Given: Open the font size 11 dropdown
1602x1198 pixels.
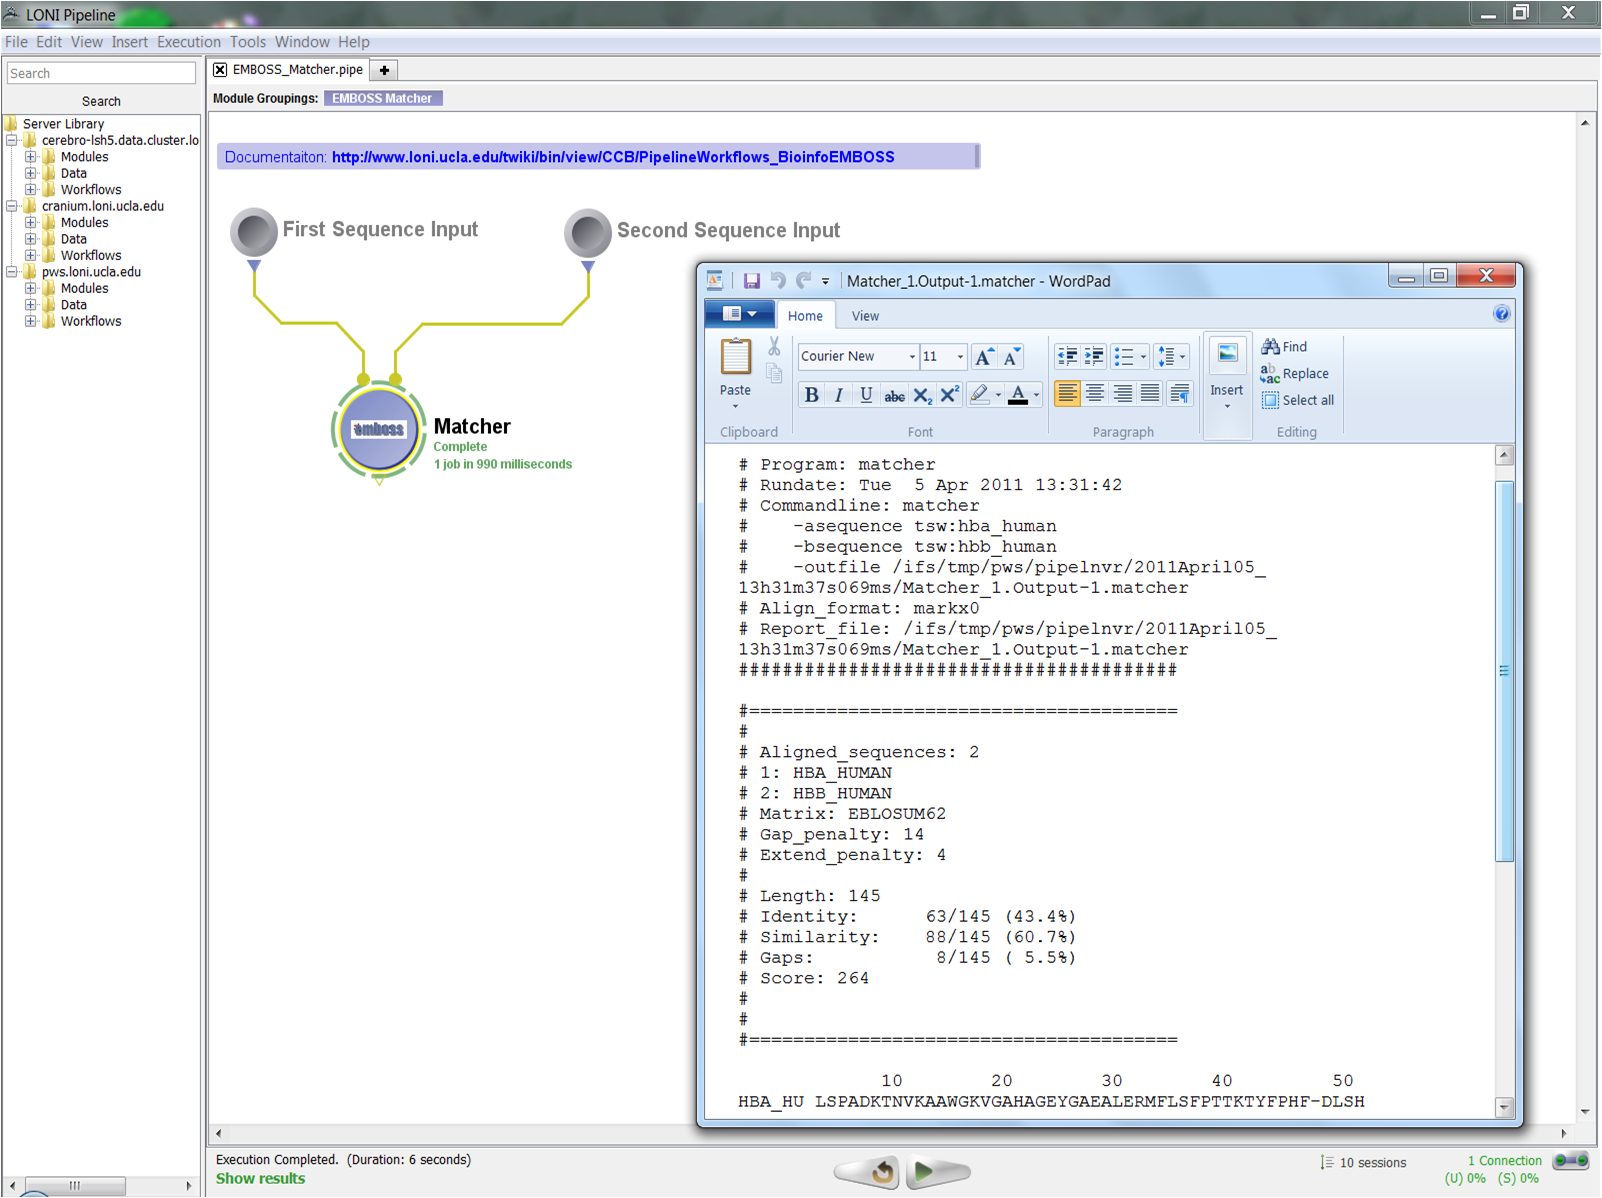Looking at the screenshot, I should tap(960, 357).
